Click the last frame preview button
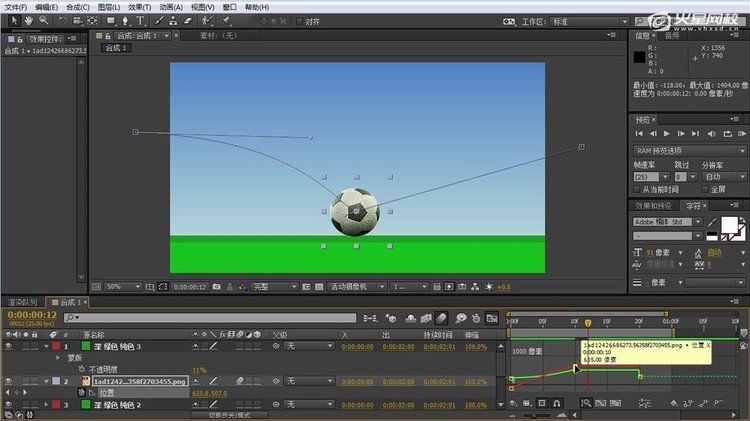This screenshot has height=421, width=750. [695, 133]
